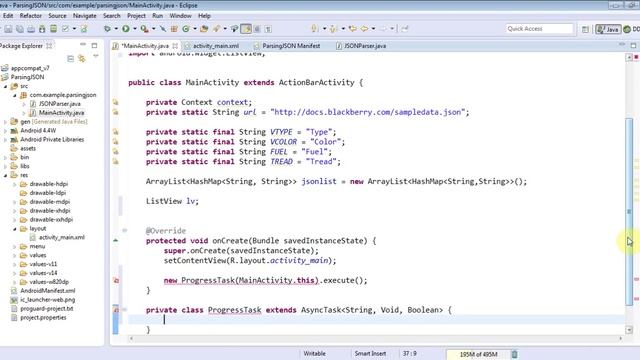Image resolution: width=640 pixels, height=360 pixels.
Task: Click the Open Perspective icon
Action: pos(585,29)
